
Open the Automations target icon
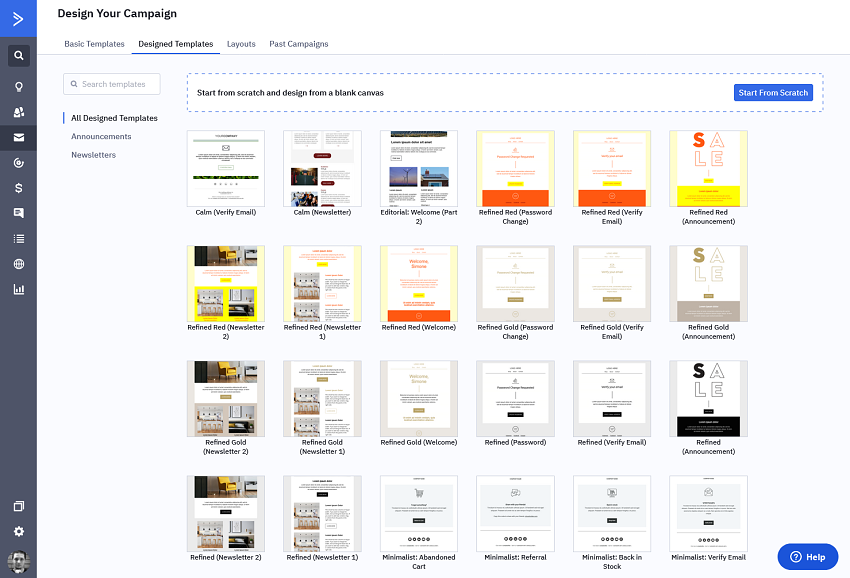(18, 163)
